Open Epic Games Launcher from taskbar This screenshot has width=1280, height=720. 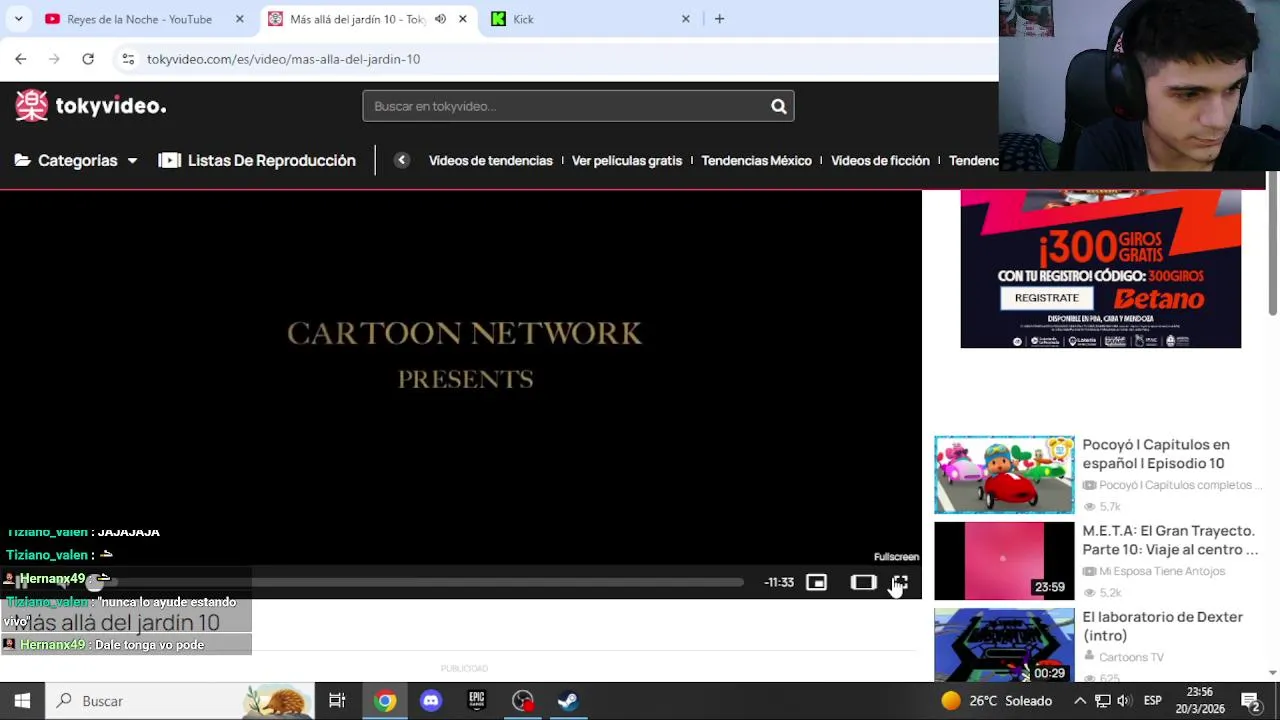click(477, 701)
